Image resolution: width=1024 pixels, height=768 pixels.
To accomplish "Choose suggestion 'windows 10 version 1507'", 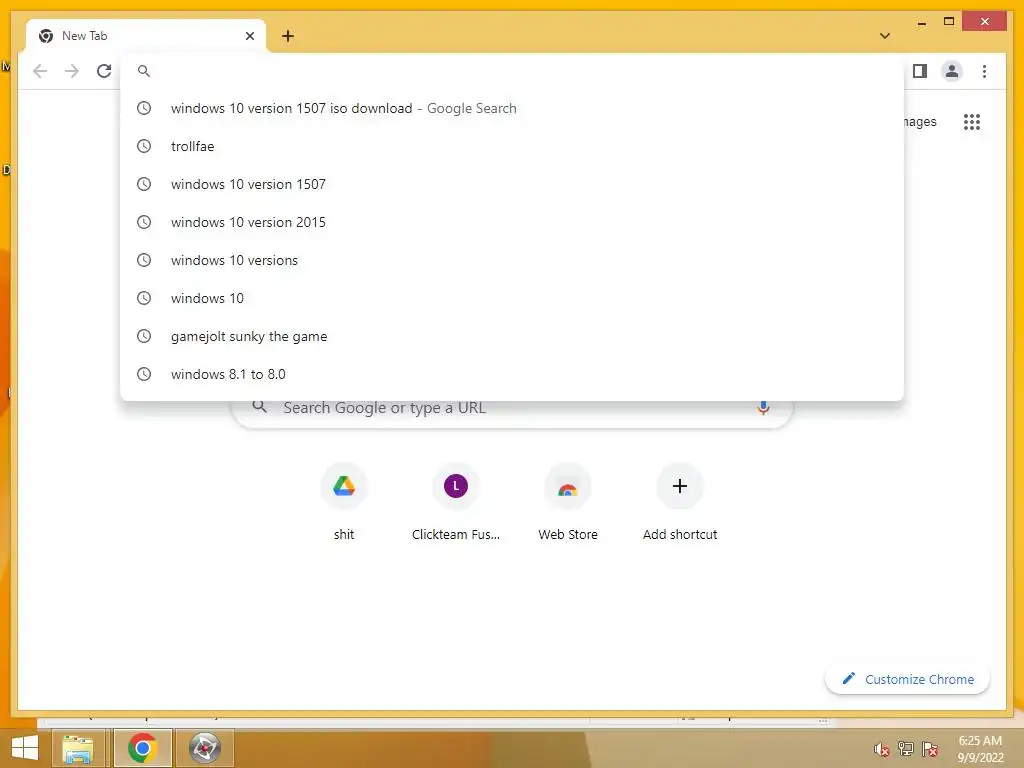I will [512, 184].
